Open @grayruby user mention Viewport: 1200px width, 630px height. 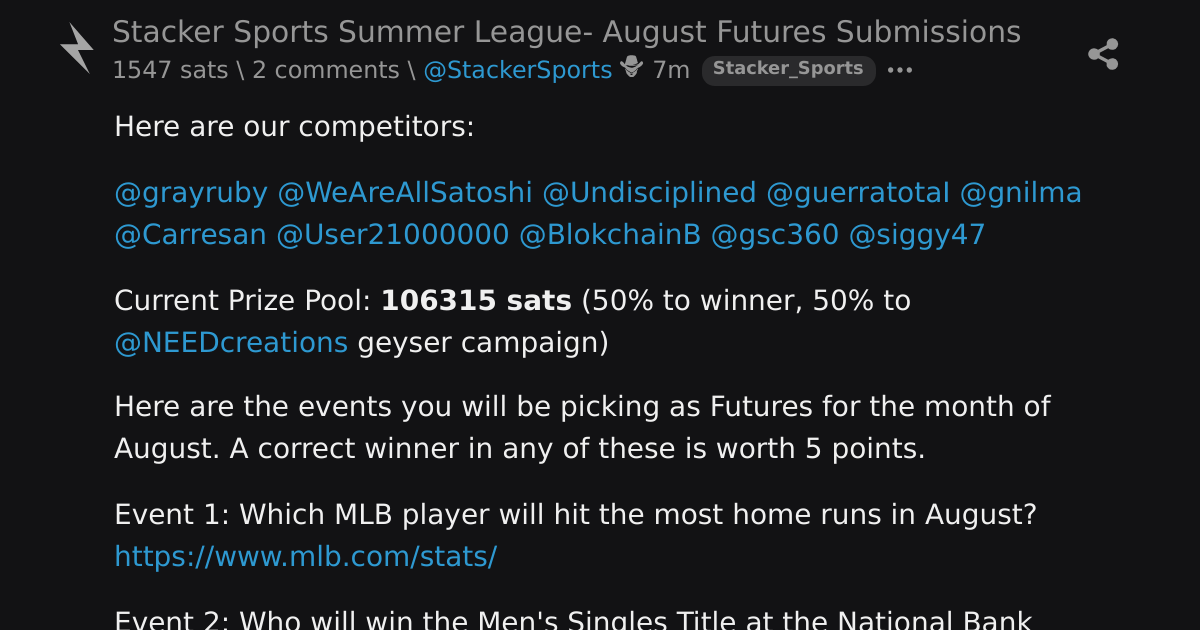click(191, 193)
